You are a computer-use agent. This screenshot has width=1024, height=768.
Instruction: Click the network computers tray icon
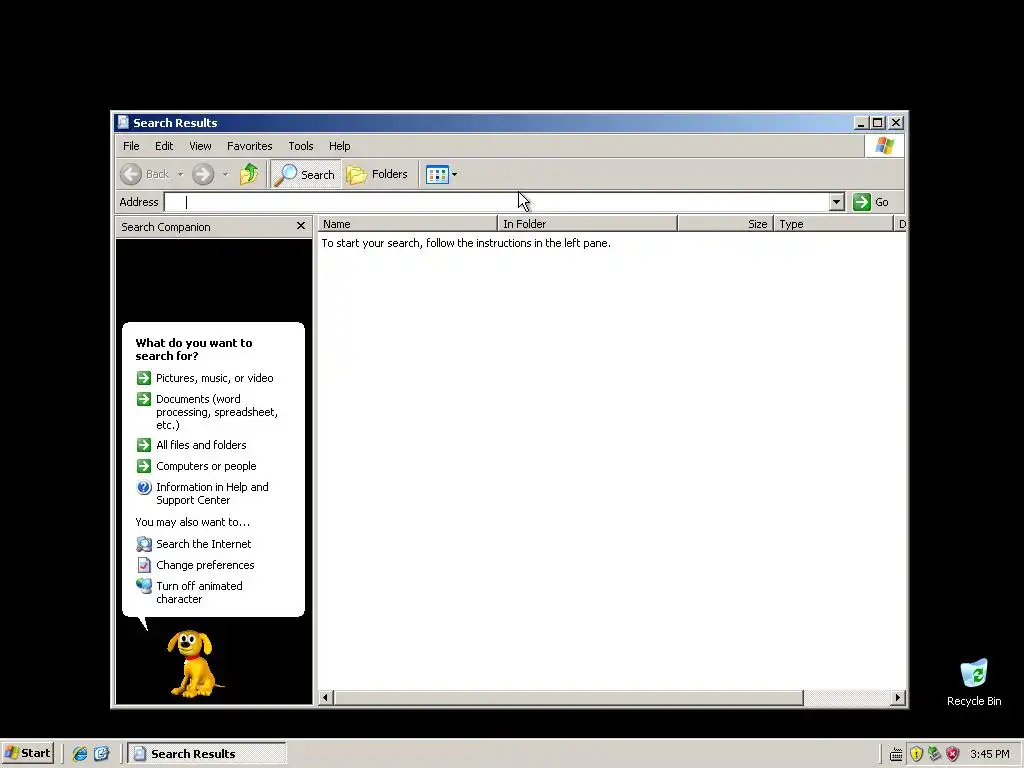935,754
